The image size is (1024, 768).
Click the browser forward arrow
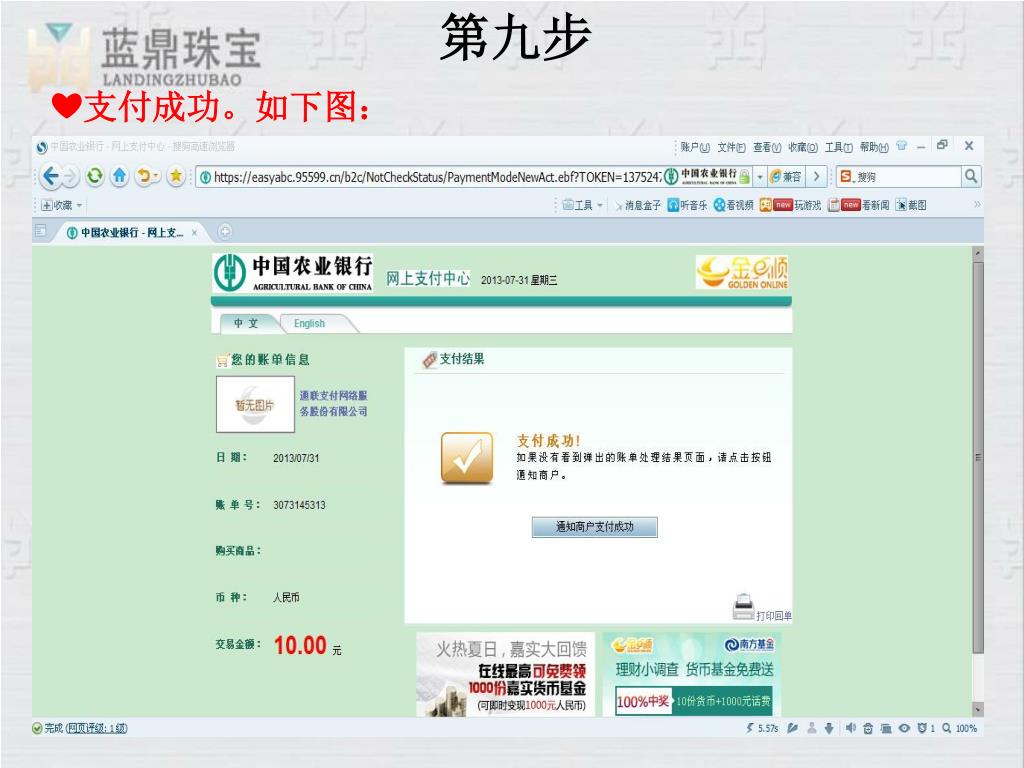pyautogui.click(x=71, y=176)
